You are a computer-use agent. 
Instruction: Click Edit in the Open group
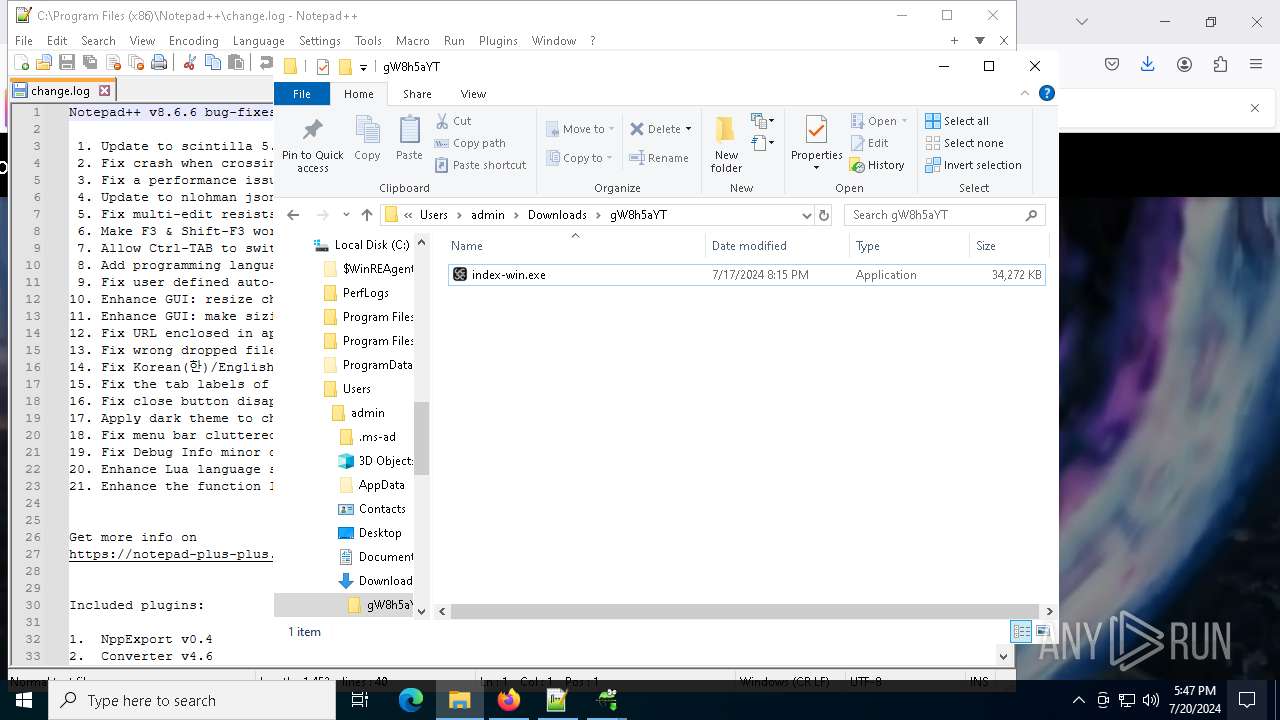click(869, 143)
